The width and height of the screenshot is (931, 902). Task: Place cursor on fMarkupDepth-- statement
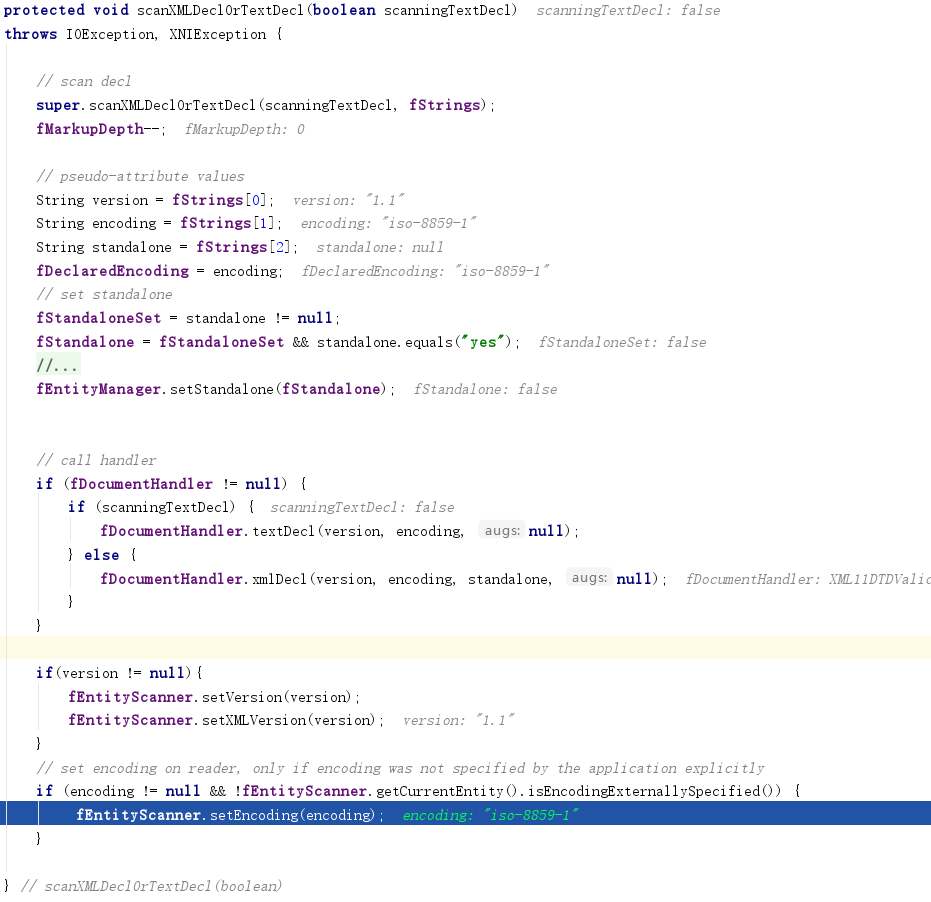click(x=99, y=129)
